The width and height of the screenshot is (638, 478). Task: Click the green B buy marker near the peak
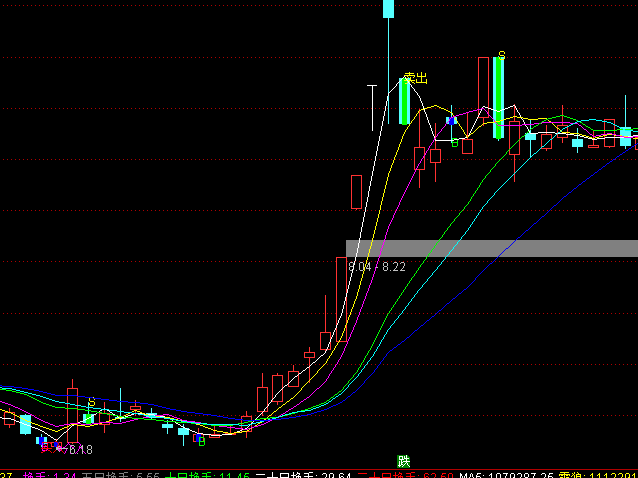tap(455, 143)
